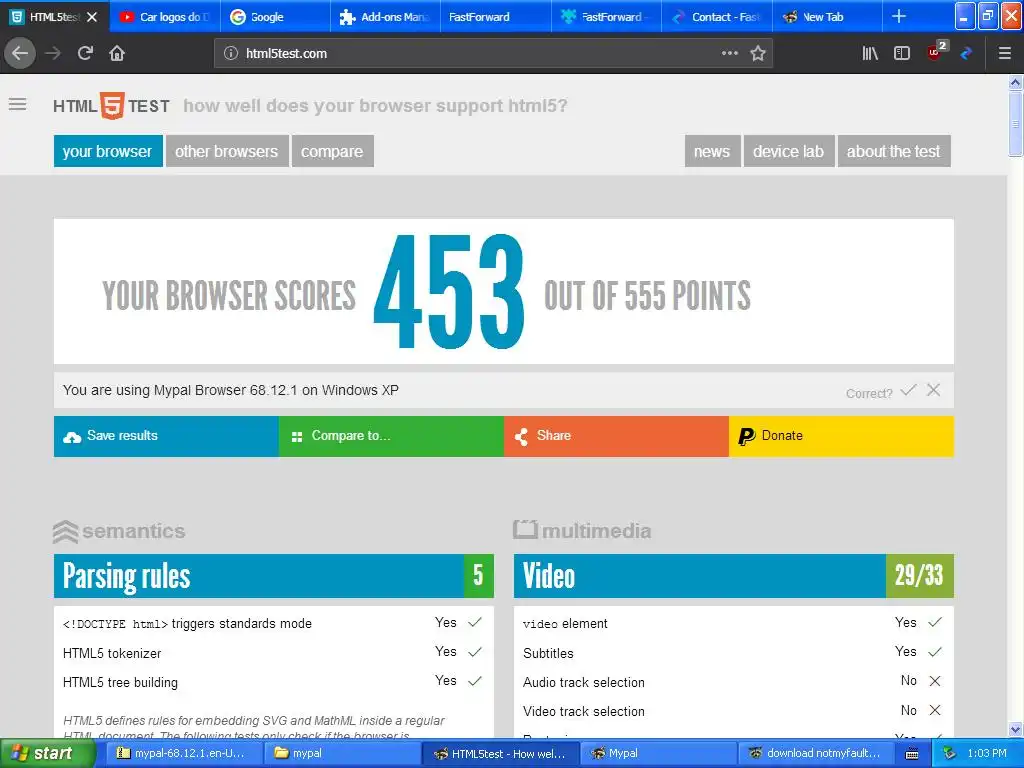Open the 'compare' page
This screenshot has width=1024, height=768.
(x=332, y=152)
